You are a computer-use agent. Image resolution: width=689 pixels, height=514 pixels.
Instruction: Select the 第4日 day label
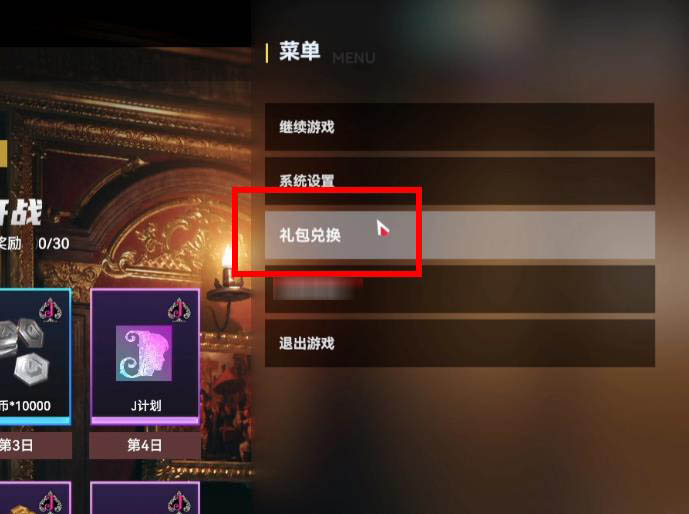(145, 445)
